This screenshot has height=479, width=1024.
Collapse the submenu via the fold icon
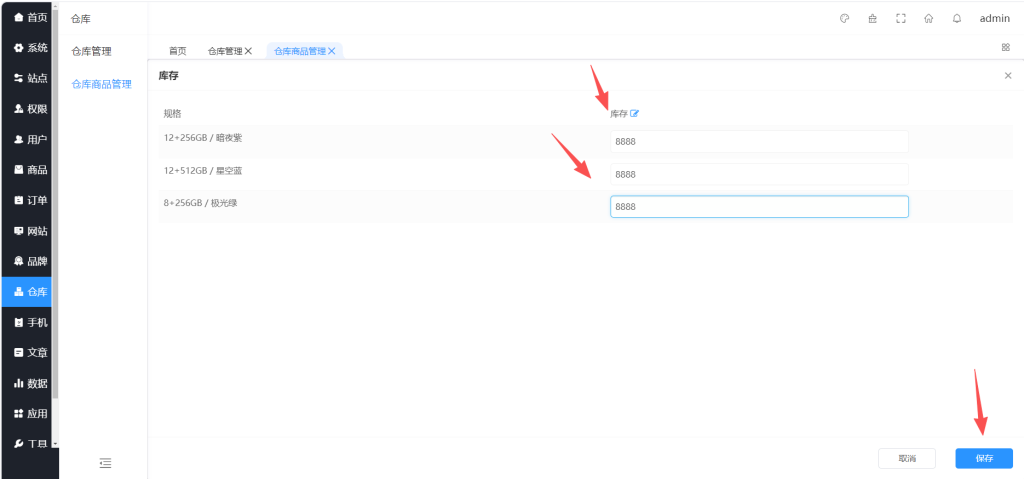tap(105, 462)
